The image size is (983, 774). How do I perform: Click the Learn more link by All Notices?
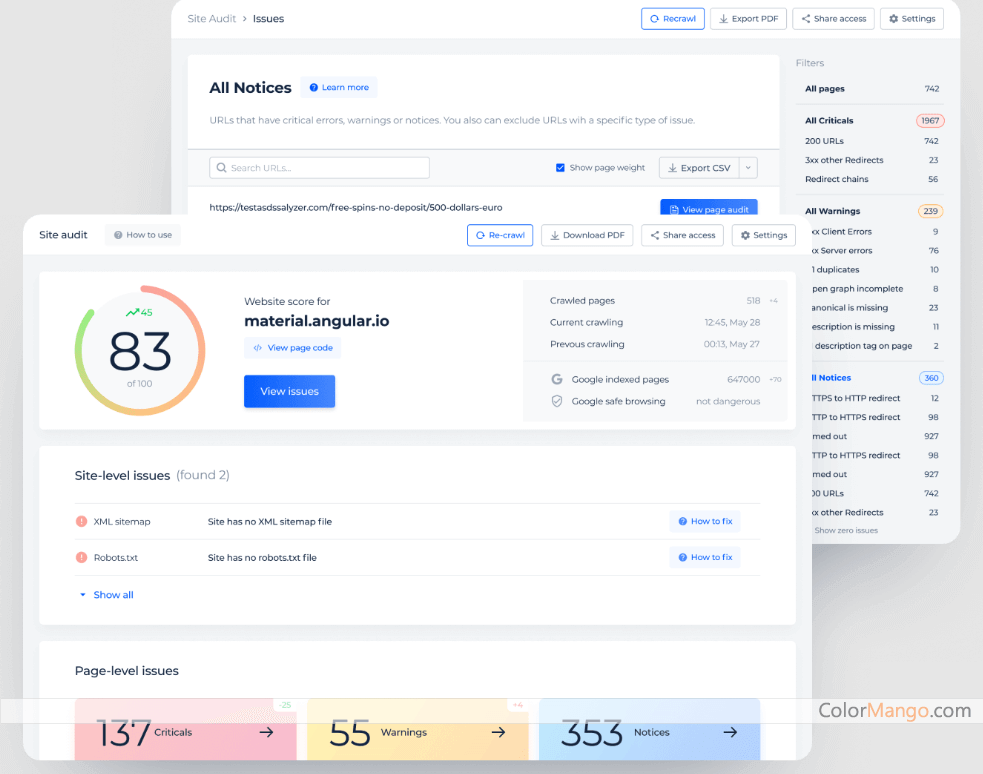pyautogui.click(x=339, y=87)
